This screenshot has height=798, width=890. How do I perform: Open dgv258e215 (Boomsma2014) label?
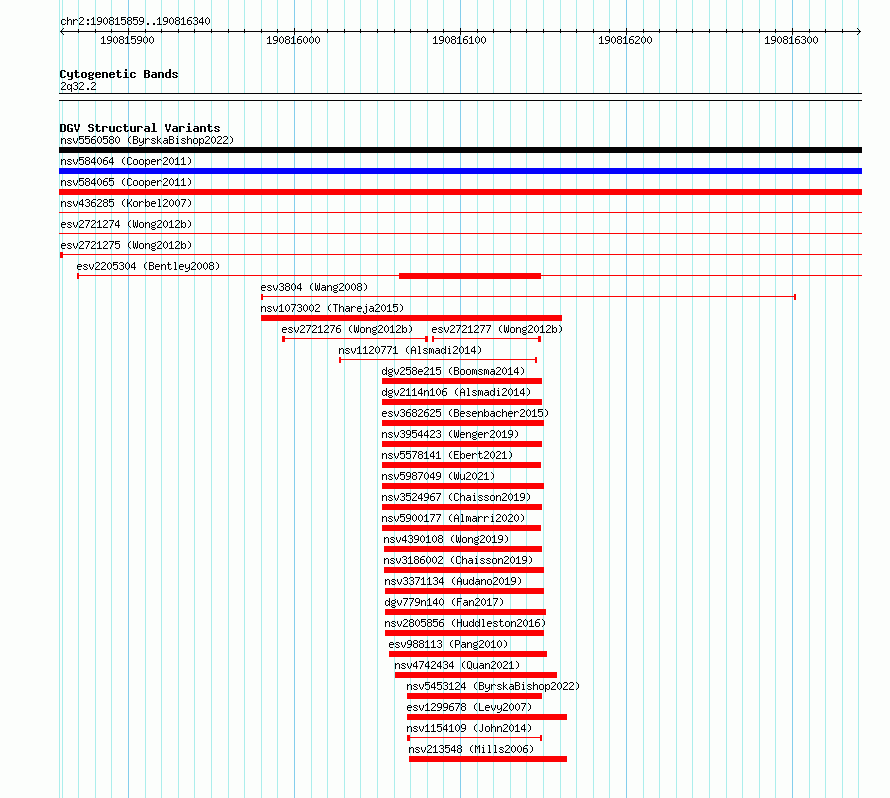click(453, 371)
